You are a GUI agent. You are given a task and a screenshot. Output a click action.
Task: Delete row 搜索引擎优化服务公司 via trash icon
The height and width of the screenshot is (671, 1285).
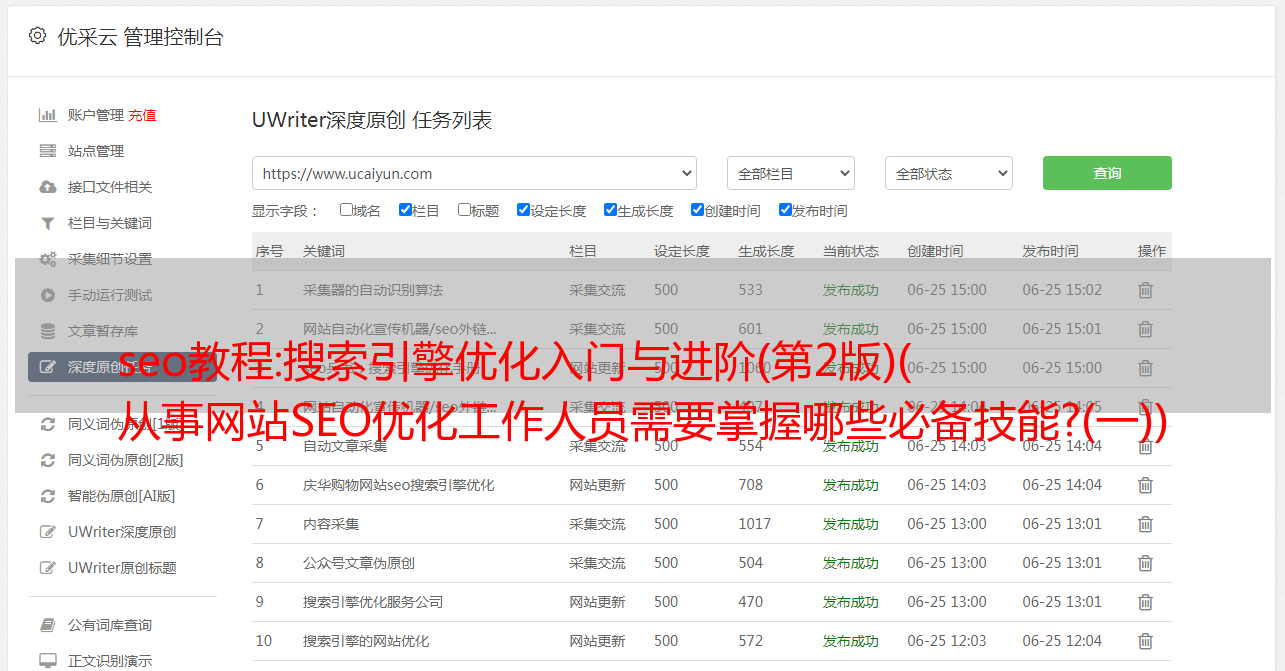click(x=1146, y=602)
